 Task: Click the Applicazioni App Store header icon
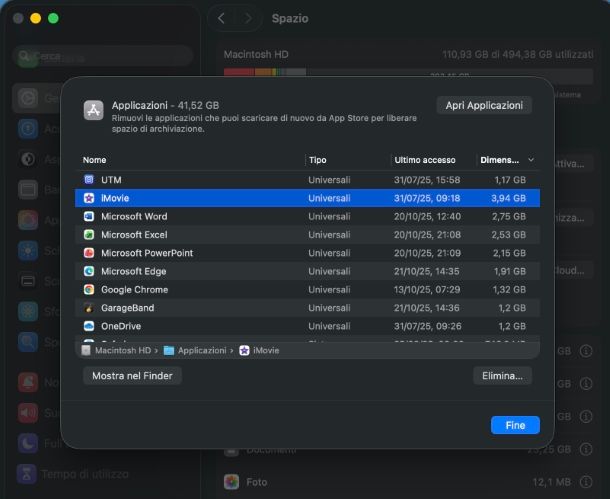pyautogui.click(x=94, y=110)
